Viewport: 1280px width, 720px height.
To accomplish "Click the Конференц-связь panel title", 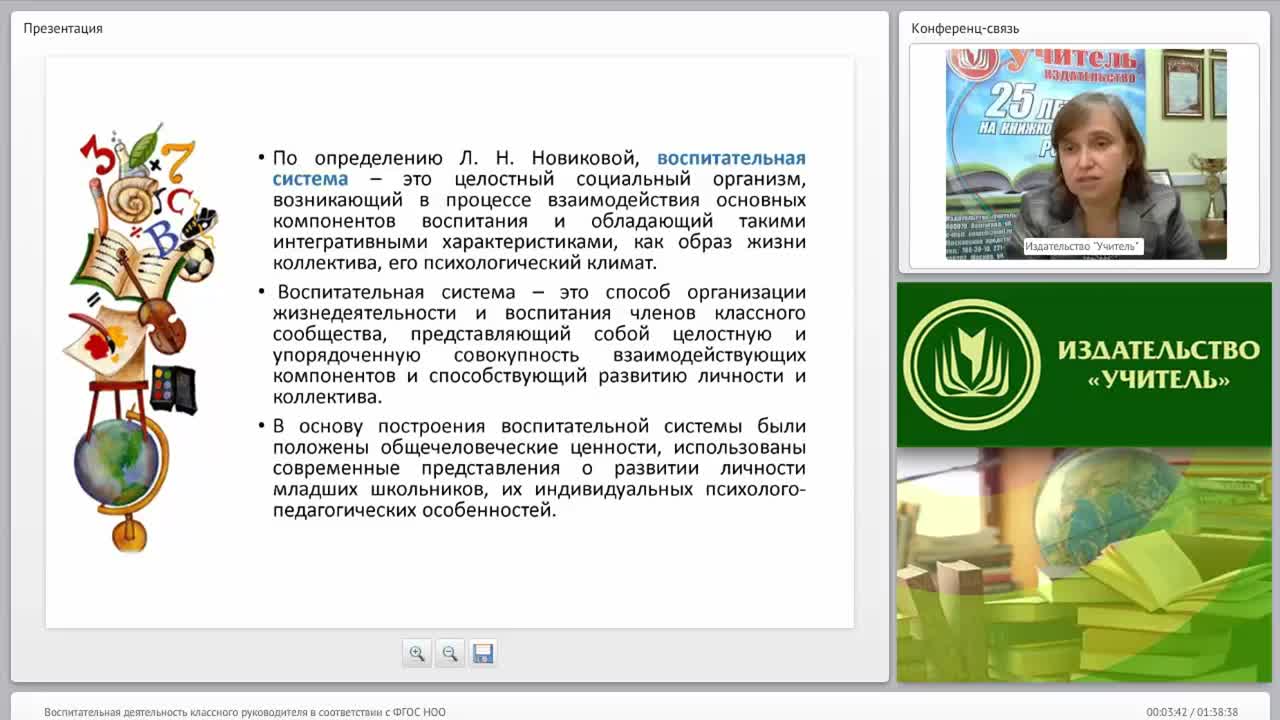I will click(965, 28).
